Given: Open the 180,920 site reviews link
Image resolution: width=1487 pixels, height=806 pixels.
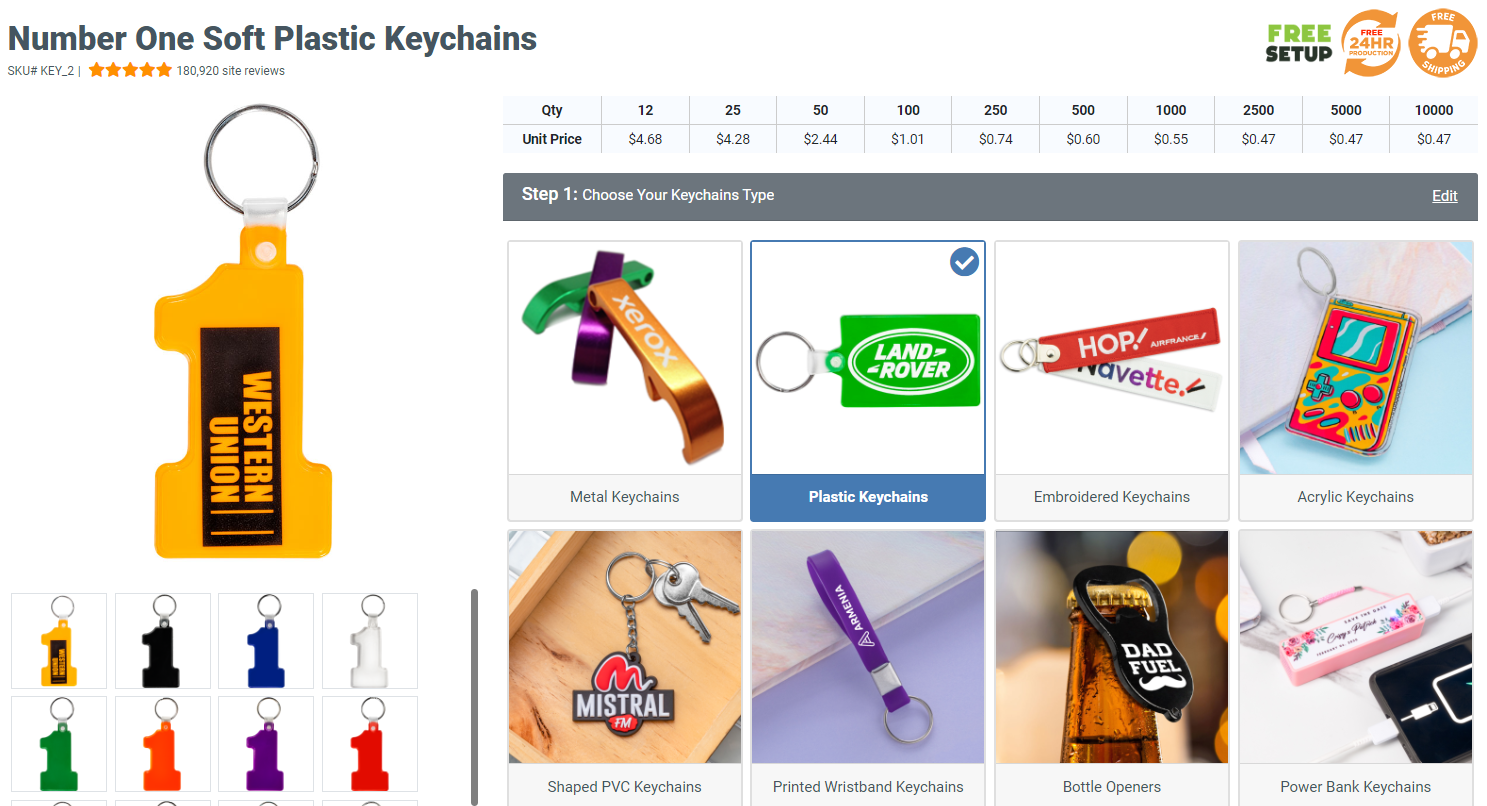Looking at the screenshot, I should point(231,71).
